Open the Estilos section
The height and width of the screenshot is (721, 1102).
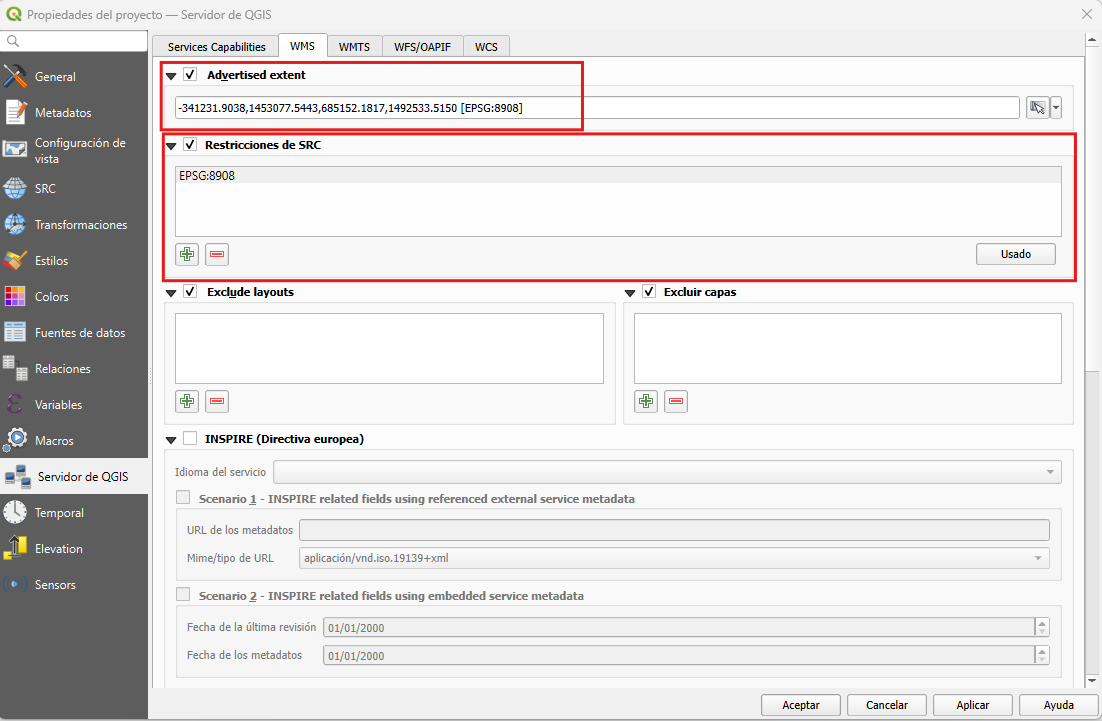tap(51, 261)
